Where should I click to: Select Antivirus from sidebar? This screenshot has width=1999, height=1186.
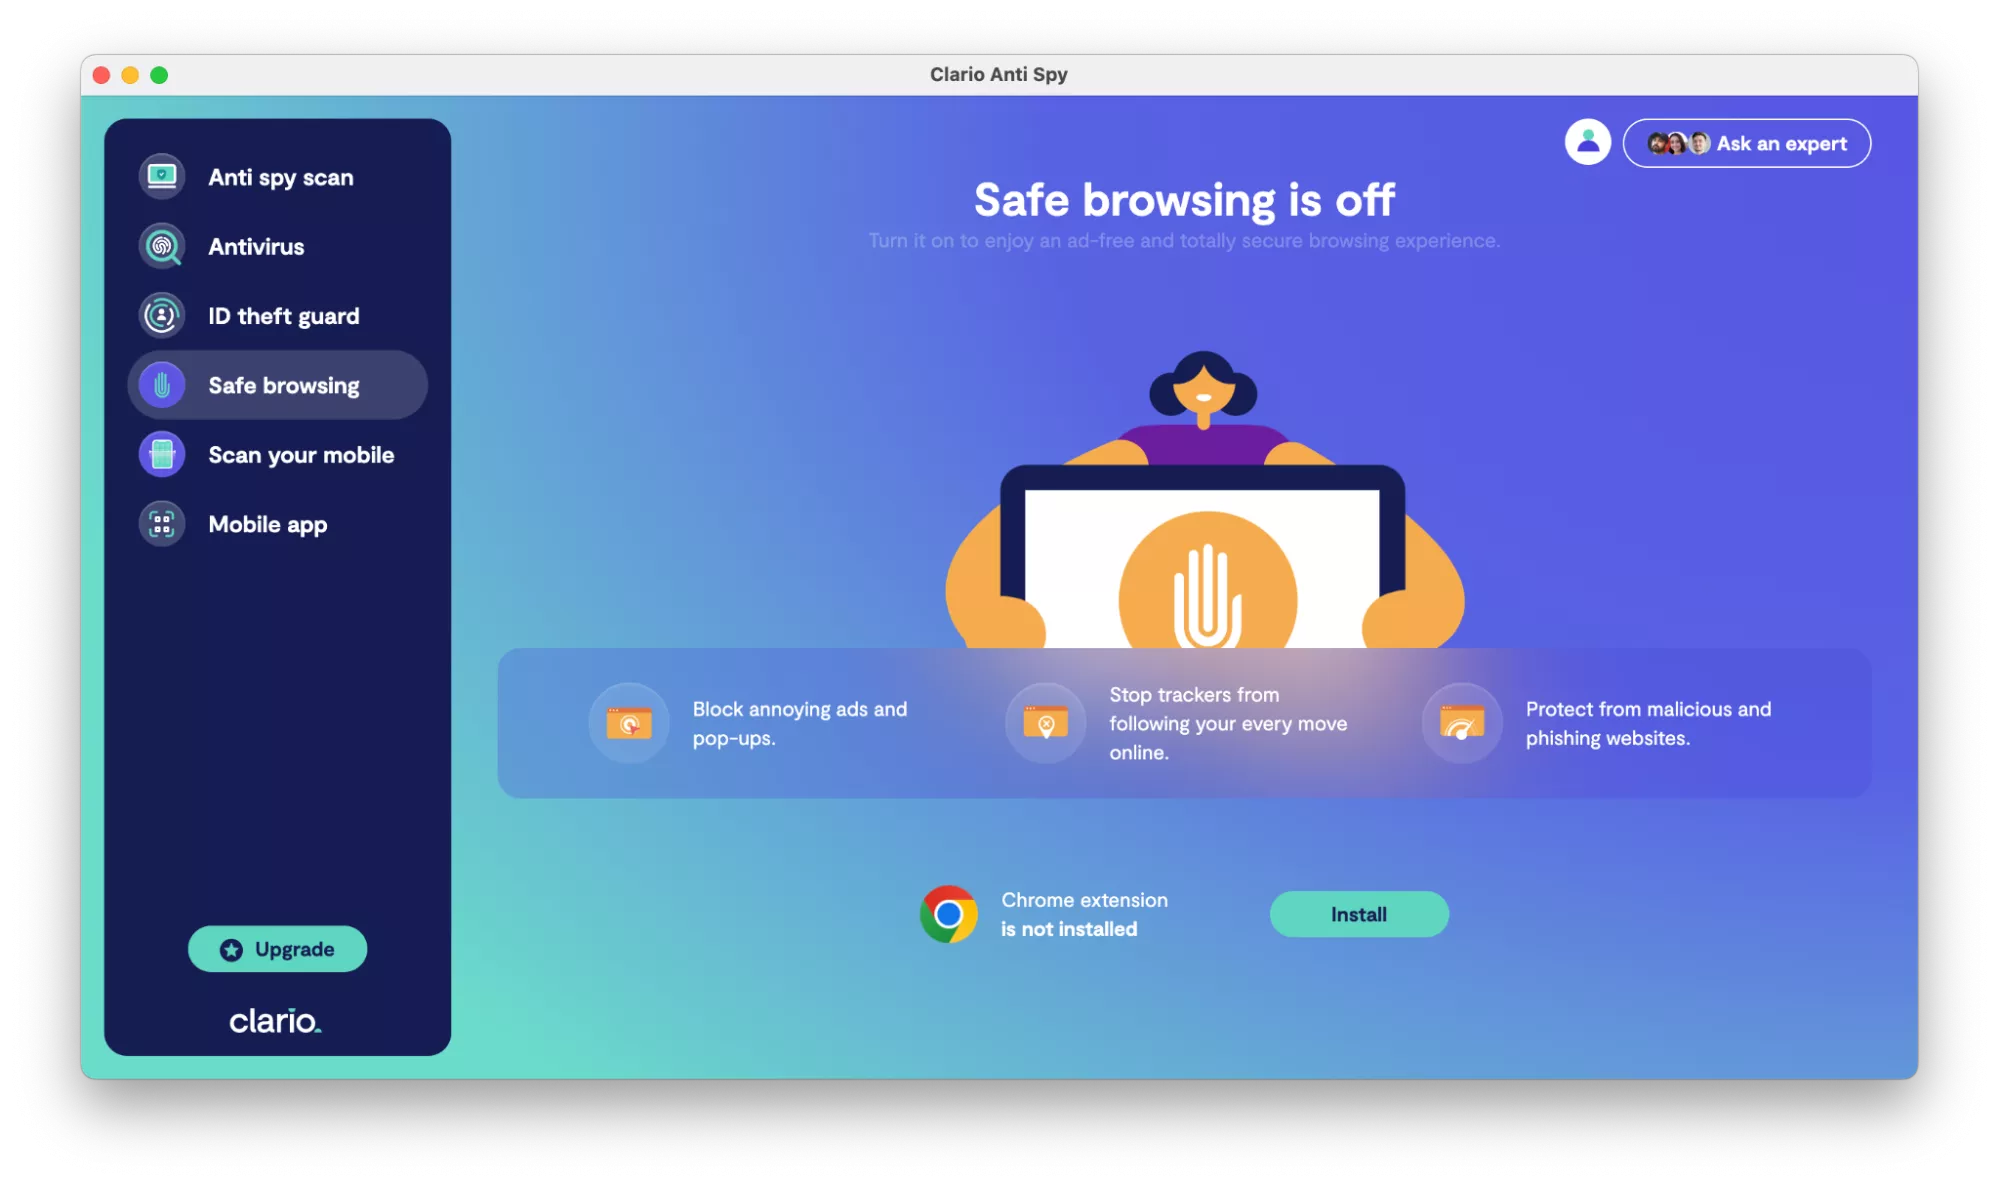tap(256, 246)
